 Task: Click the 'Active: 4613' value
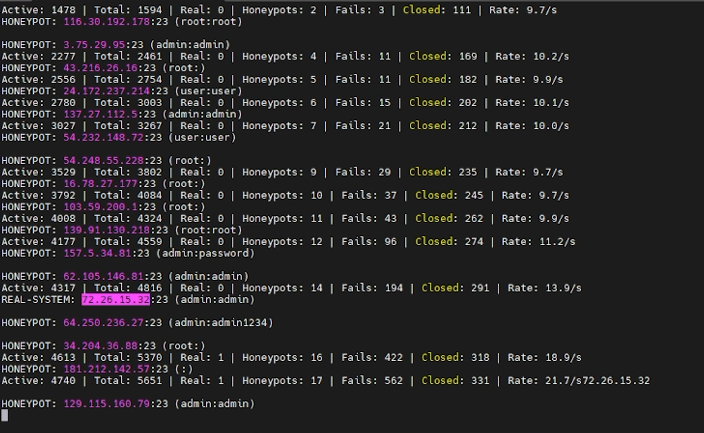39,358
